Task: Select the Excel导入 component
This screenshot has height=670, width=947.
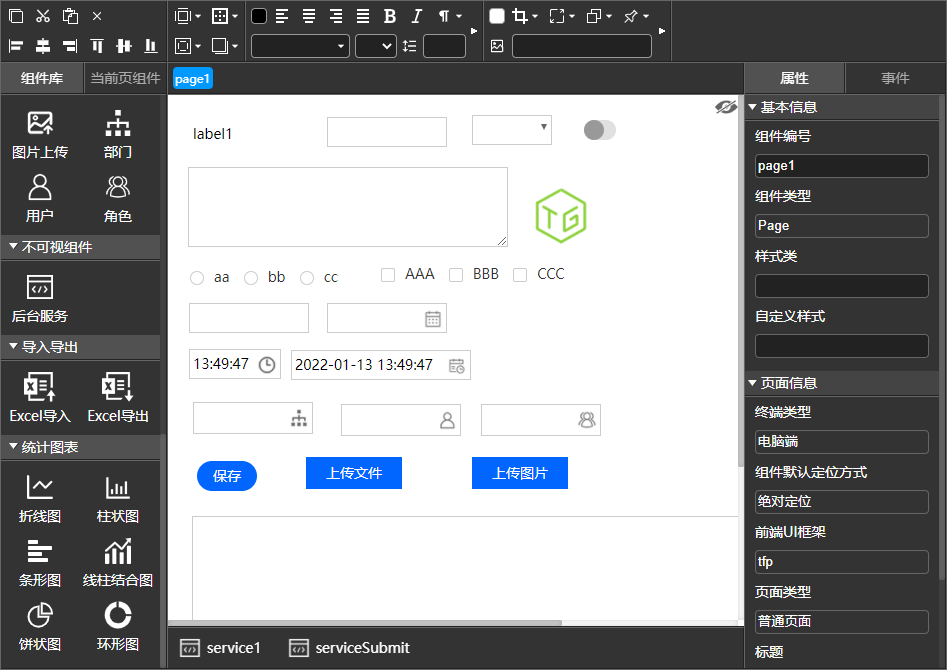Action: click(x=40, y=397)
